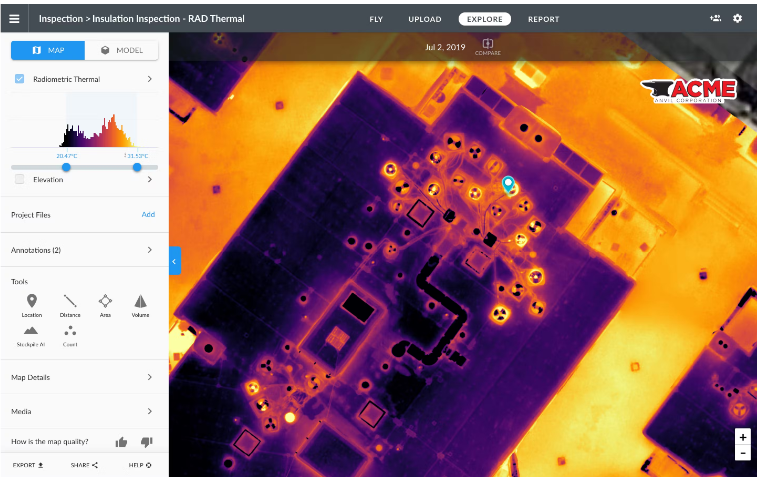This screenshot has height=477, width=757.
Task: Click the HELP button
Action: tap(140, 465)
